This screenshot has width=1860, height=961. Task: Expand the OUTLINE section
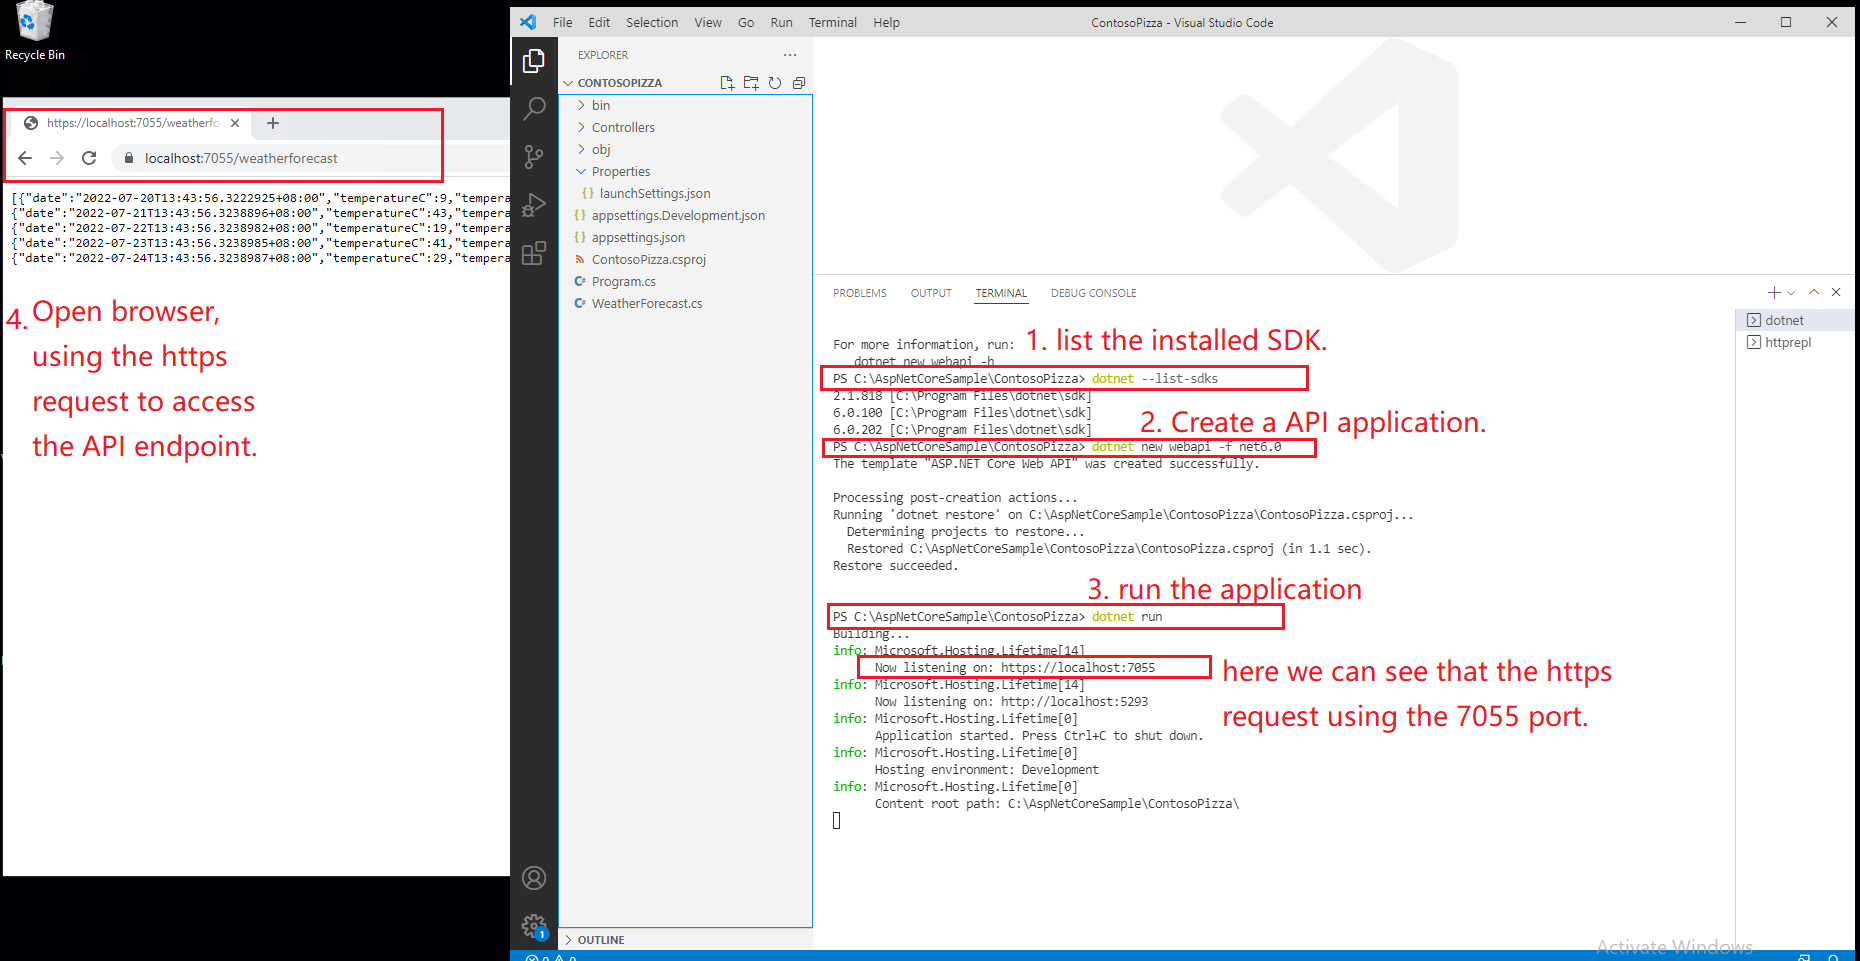pyautogui.click(x=600, y=940)
